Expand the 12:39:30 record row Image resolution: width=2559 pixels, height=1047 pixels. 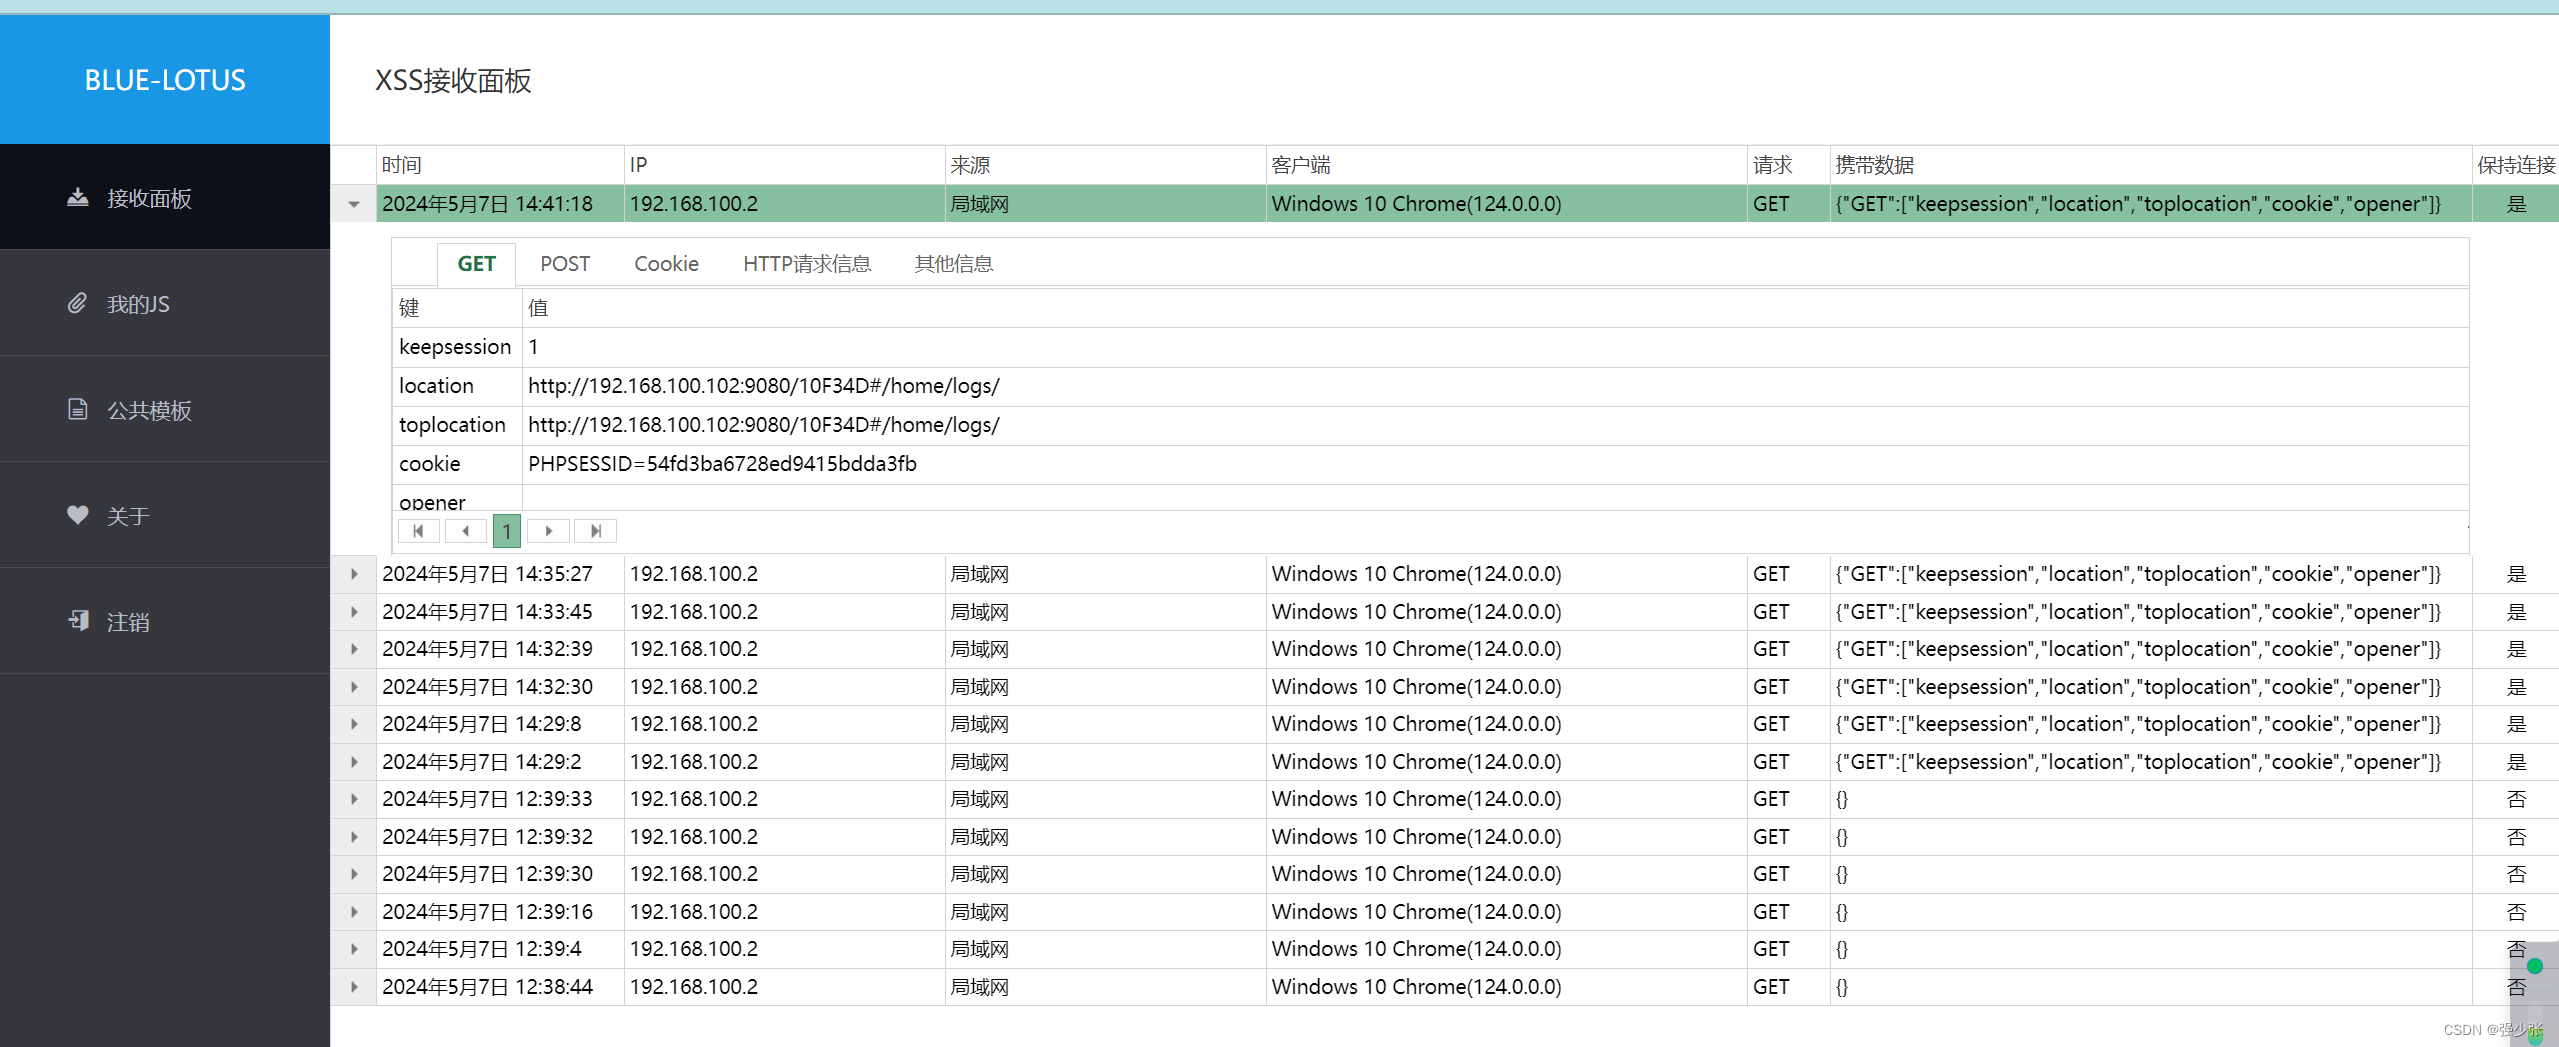[354, 874]
